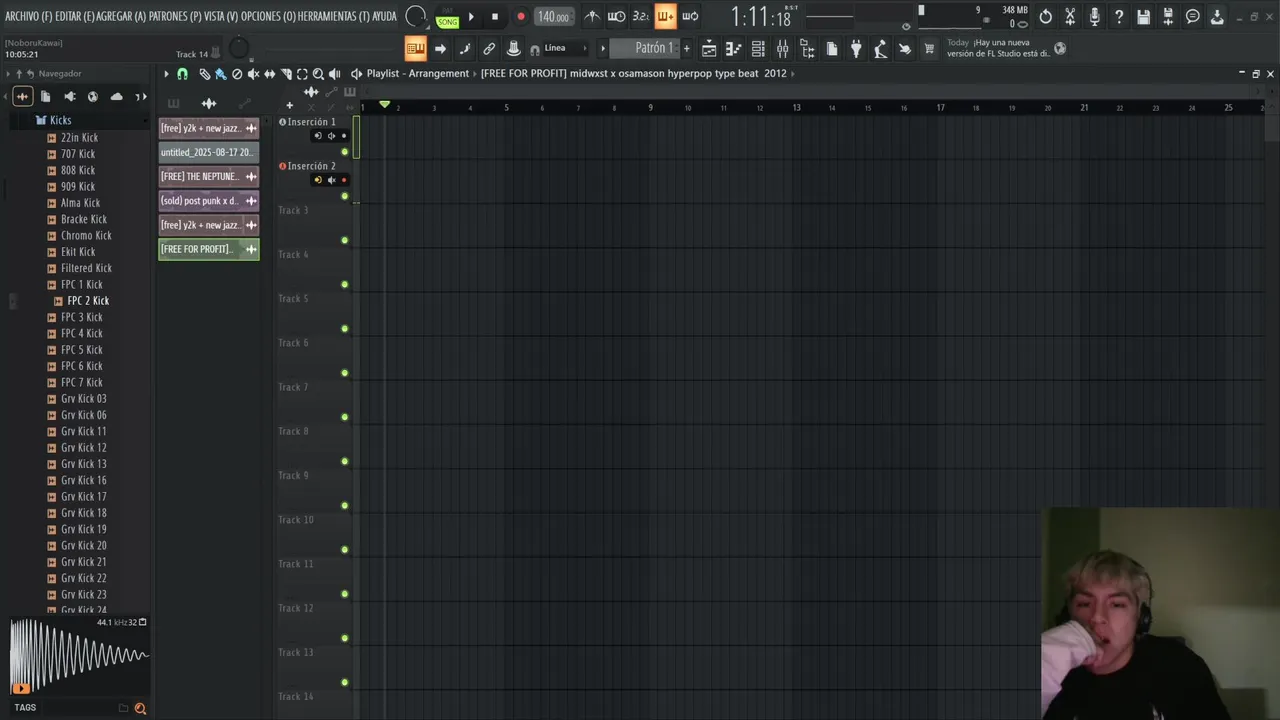This screenshot has width=1280, height=720.
Task: Open browser search magnifier icon
Action: point(140,708)
